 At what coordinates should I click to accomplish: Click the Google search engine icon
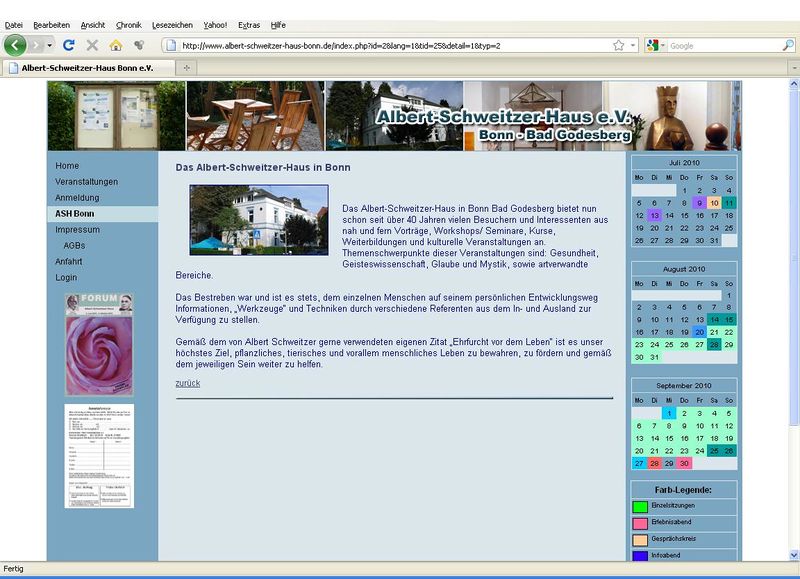pyautogui.click(x=653, y=45)
